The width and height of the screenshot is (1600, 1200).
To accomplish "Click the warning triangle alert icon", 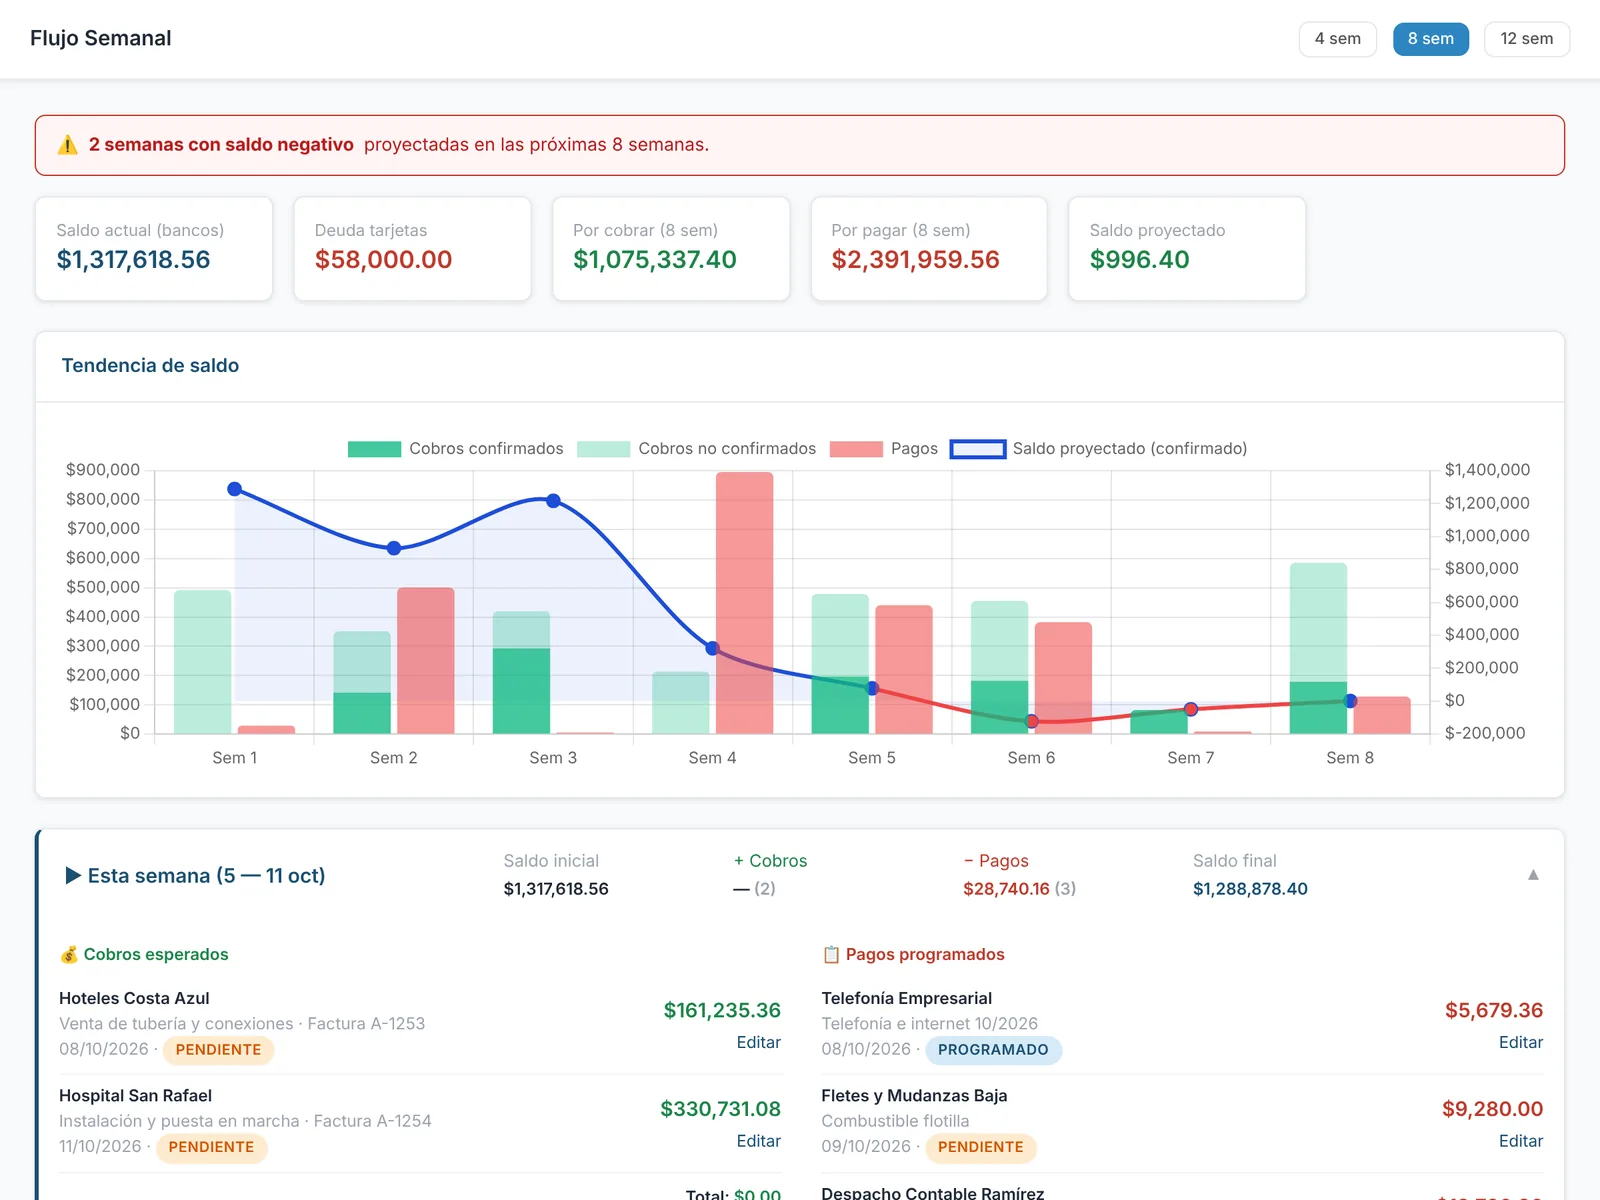I will tap(68, 145).
